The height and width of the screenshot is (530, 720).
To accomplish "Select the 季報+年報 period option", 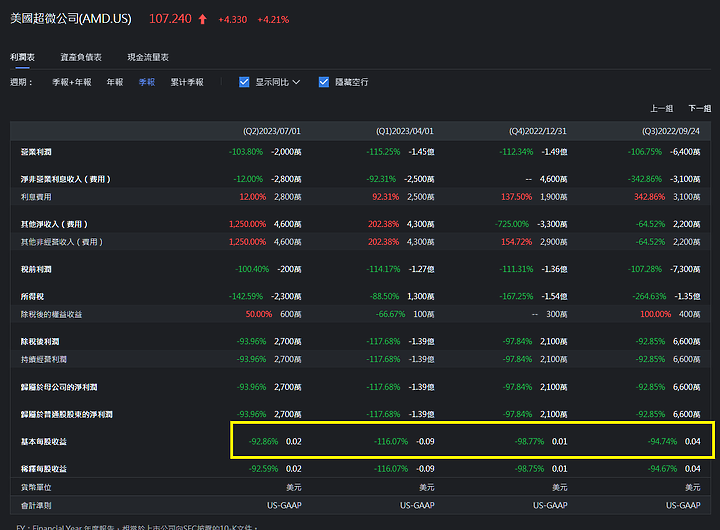I will (72, 82).
